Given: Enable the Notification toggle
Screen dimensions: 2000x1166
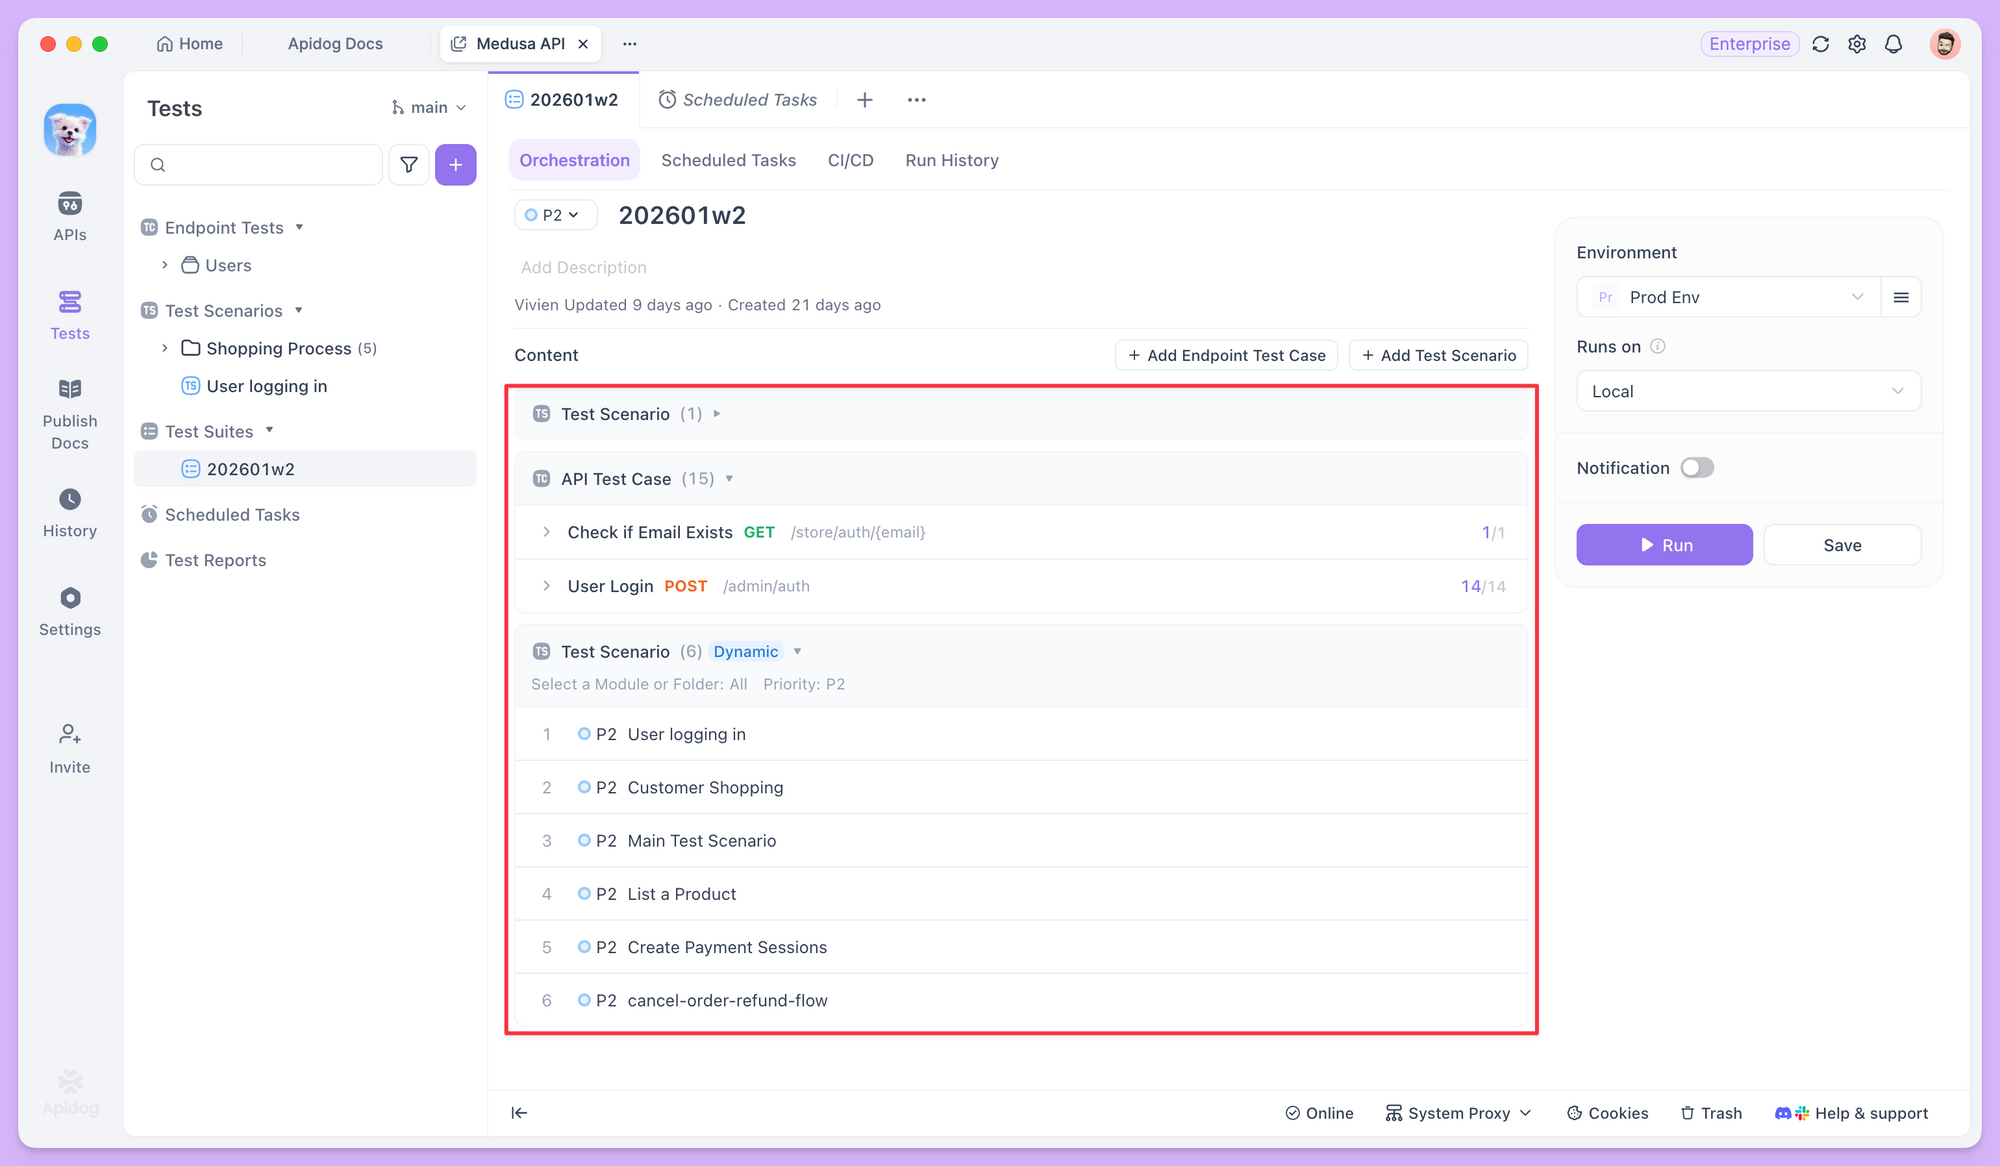Looking at the screenshot, I should click(x=1696, y=467).
